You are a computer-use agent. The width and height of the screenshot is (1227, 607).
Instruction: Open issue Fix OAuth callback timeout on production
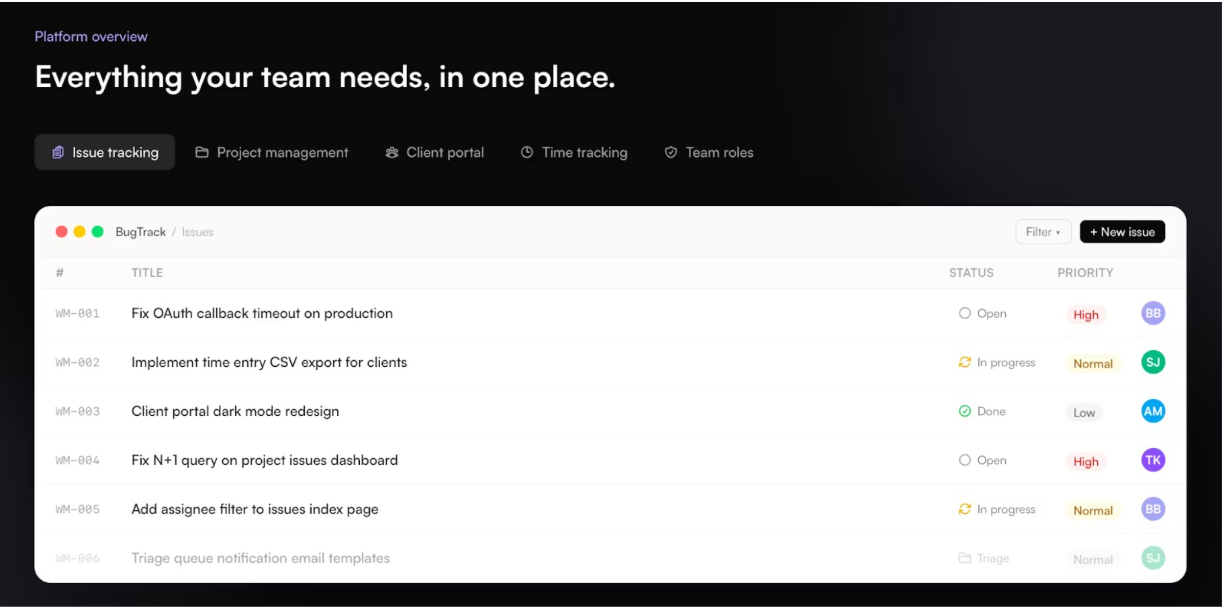(262, 313)
